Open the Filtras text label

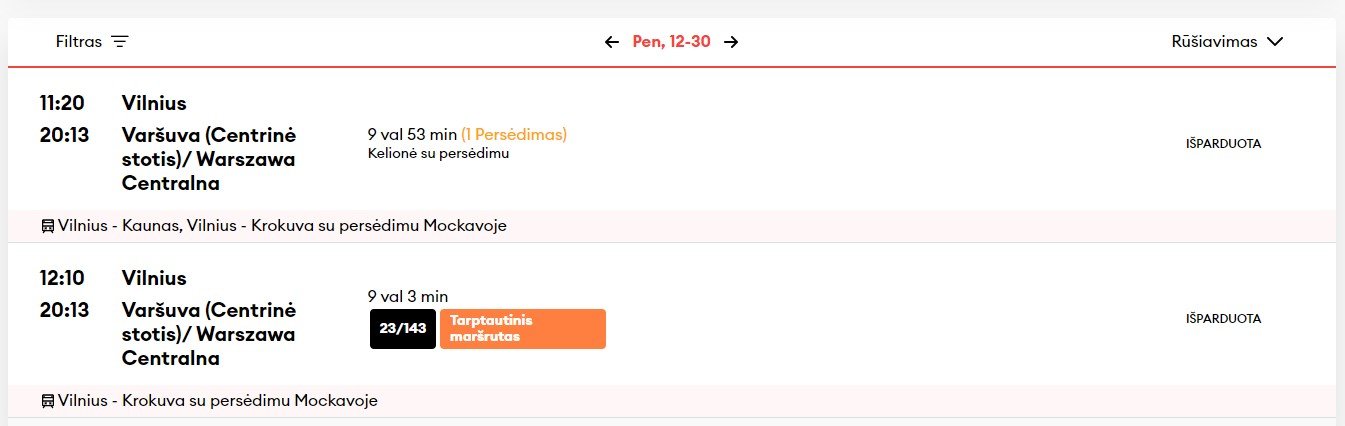(79, 42)
